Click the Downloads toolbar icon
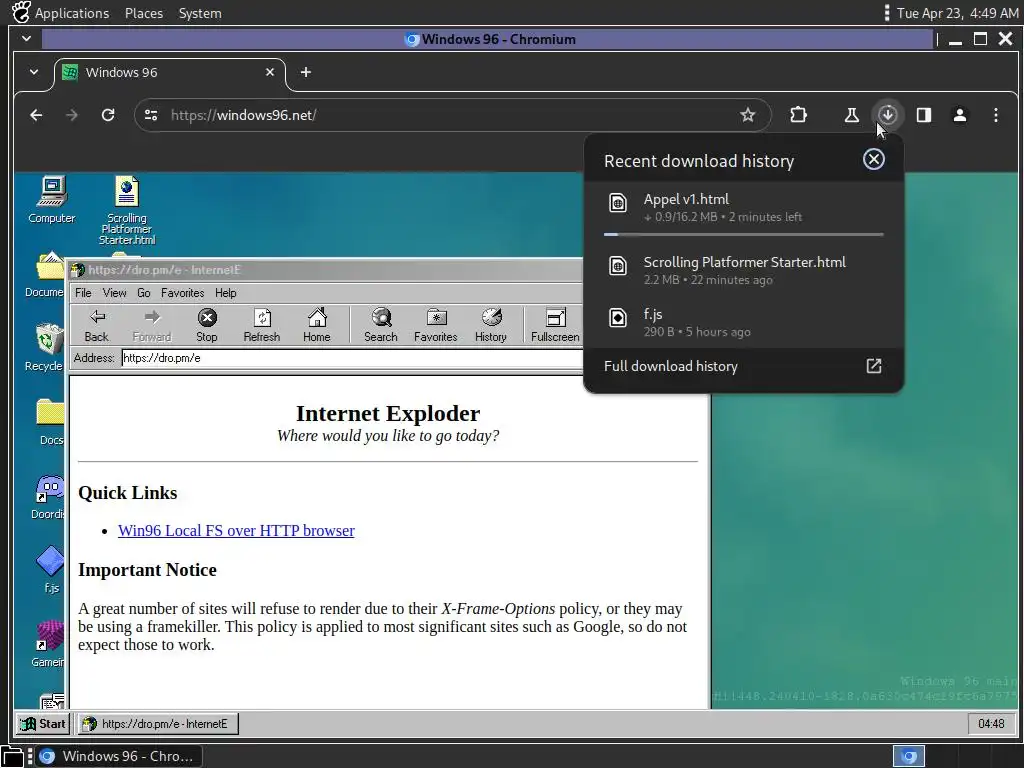1024x768 pixels. (x=888, y=115)
